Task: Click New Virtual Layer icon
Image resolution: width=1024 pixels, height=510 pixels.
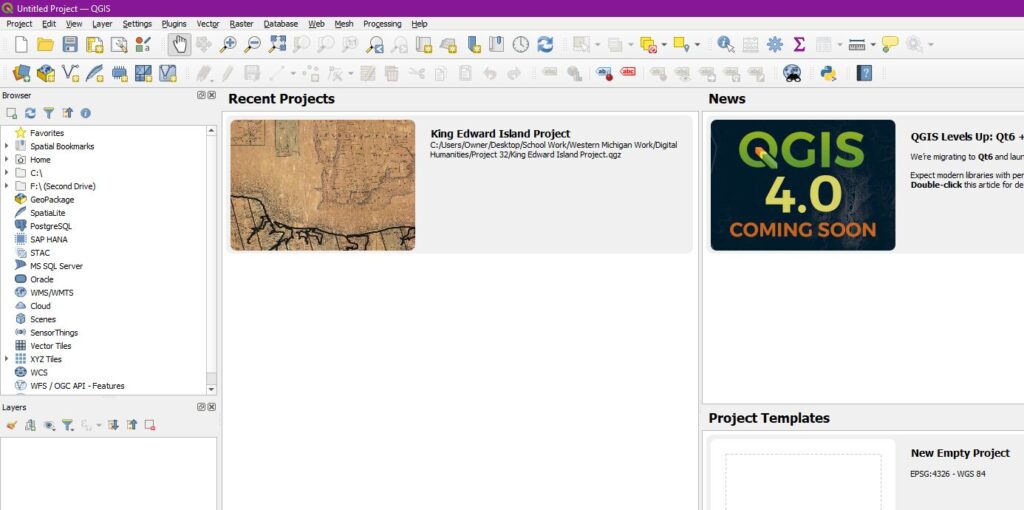Action: (x=168, y=73)
